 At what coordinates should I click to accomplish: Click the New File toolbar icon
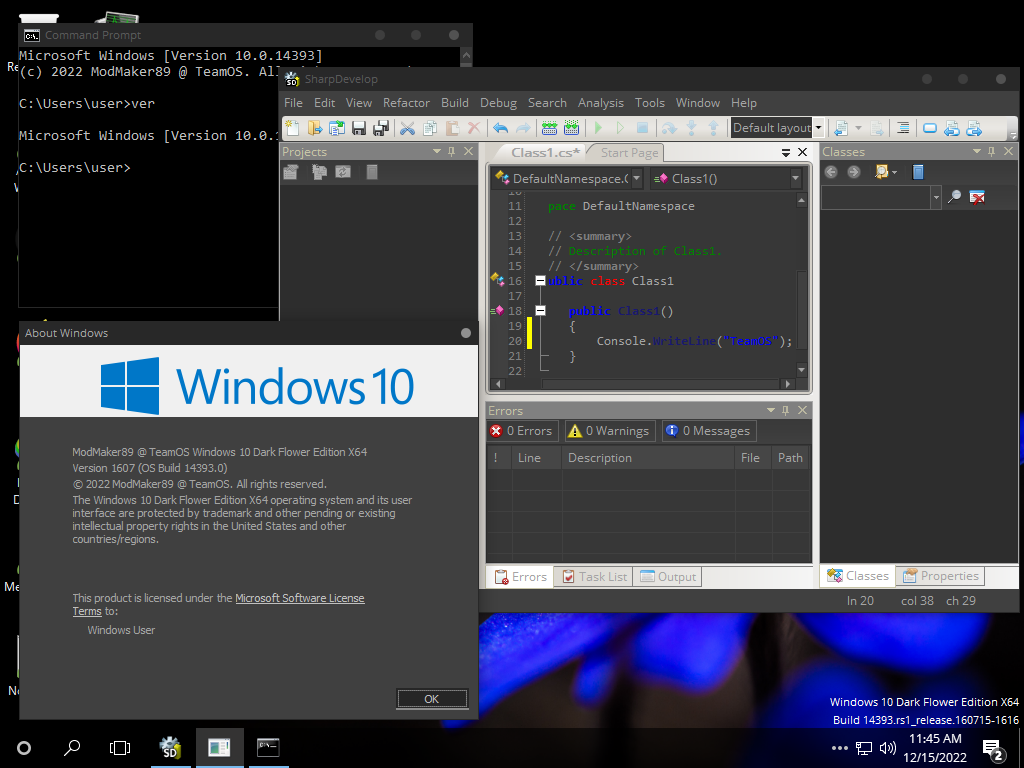point(292,128)
